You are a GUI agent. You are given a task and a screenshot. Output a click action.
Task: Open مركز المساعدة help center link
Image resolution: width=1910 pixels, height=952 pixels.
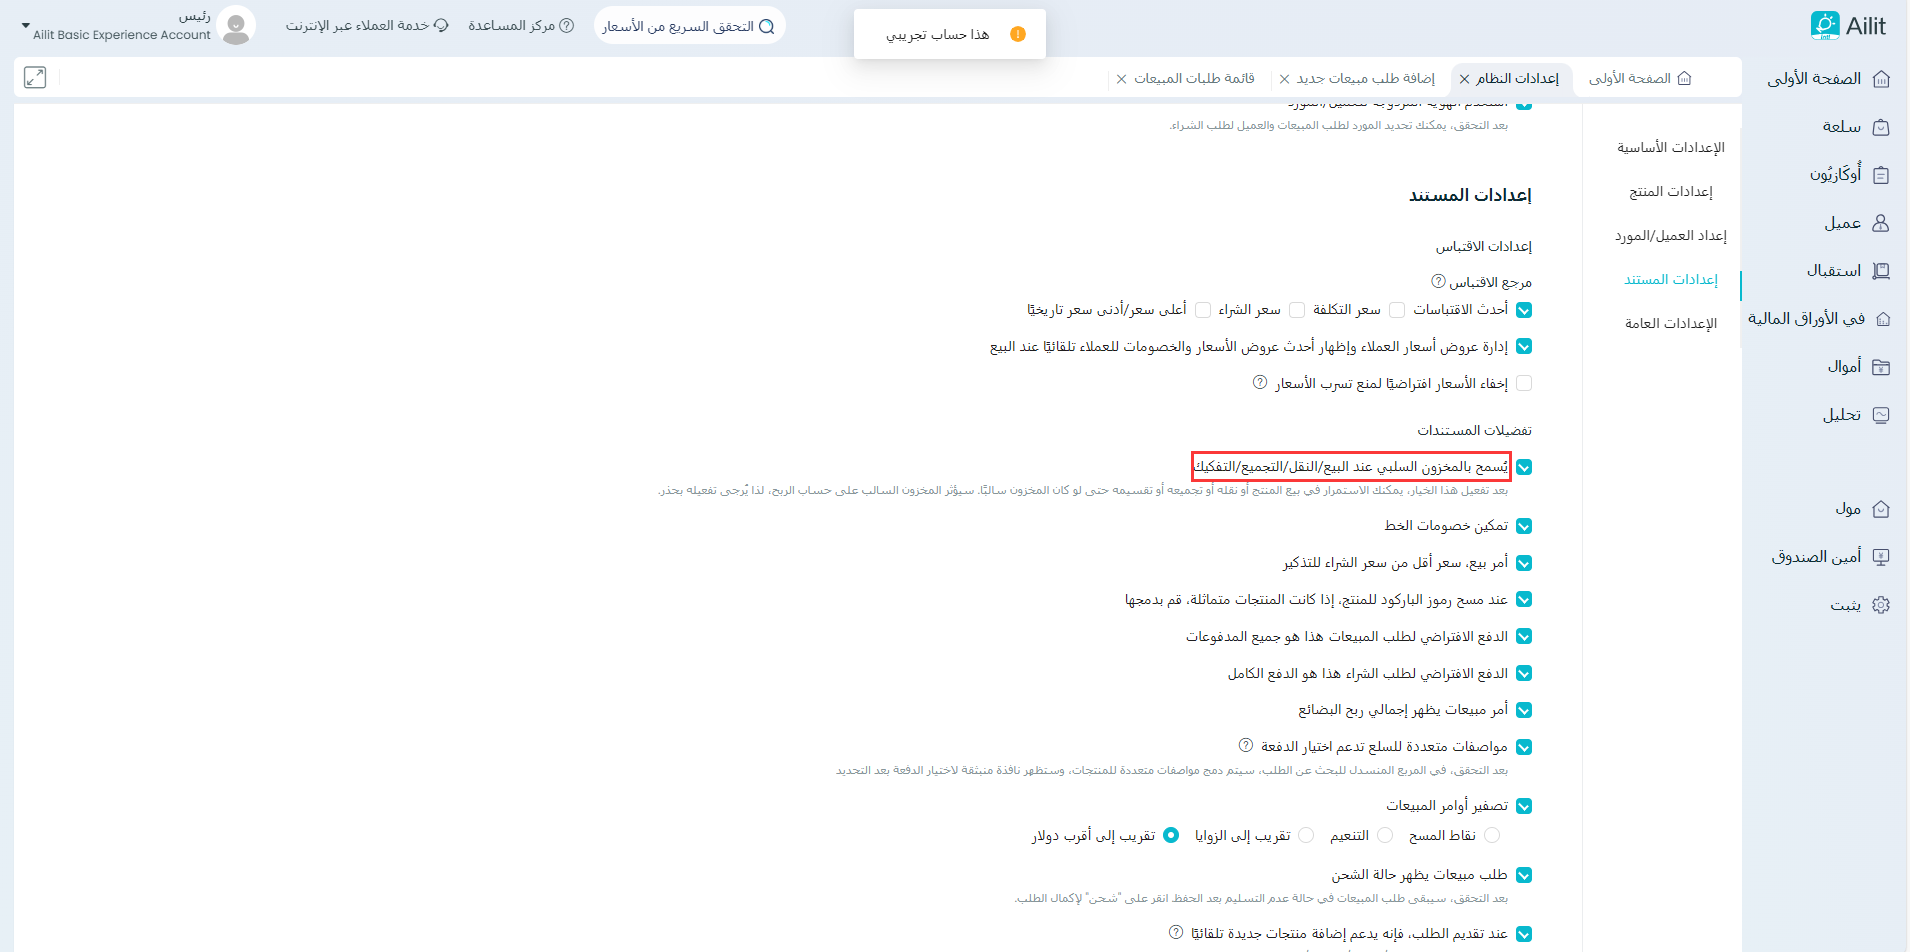(521, 26)
